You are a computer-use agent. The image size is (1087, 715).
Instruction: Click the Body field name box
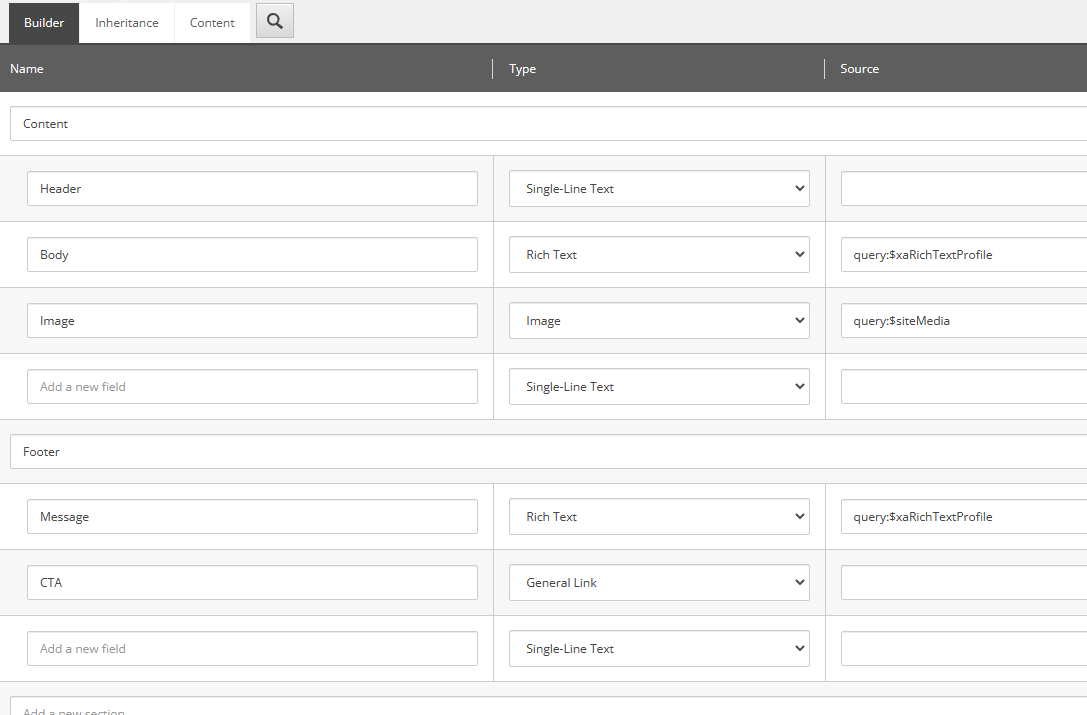pyautogui.click(x=252, y=254)
